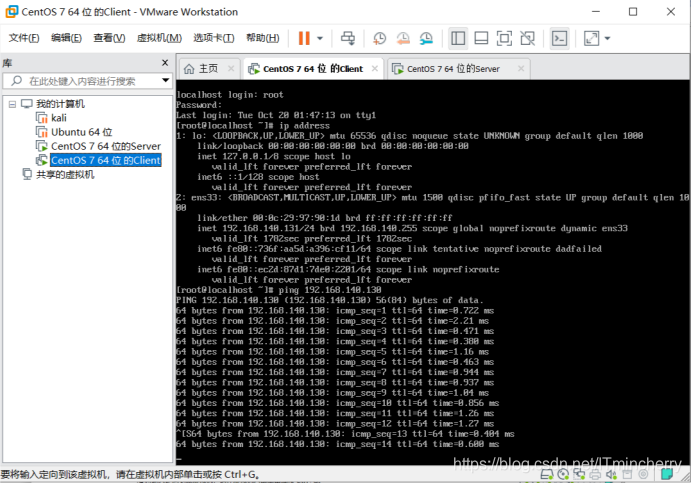Click the teal message log icon

coord(667,474)
